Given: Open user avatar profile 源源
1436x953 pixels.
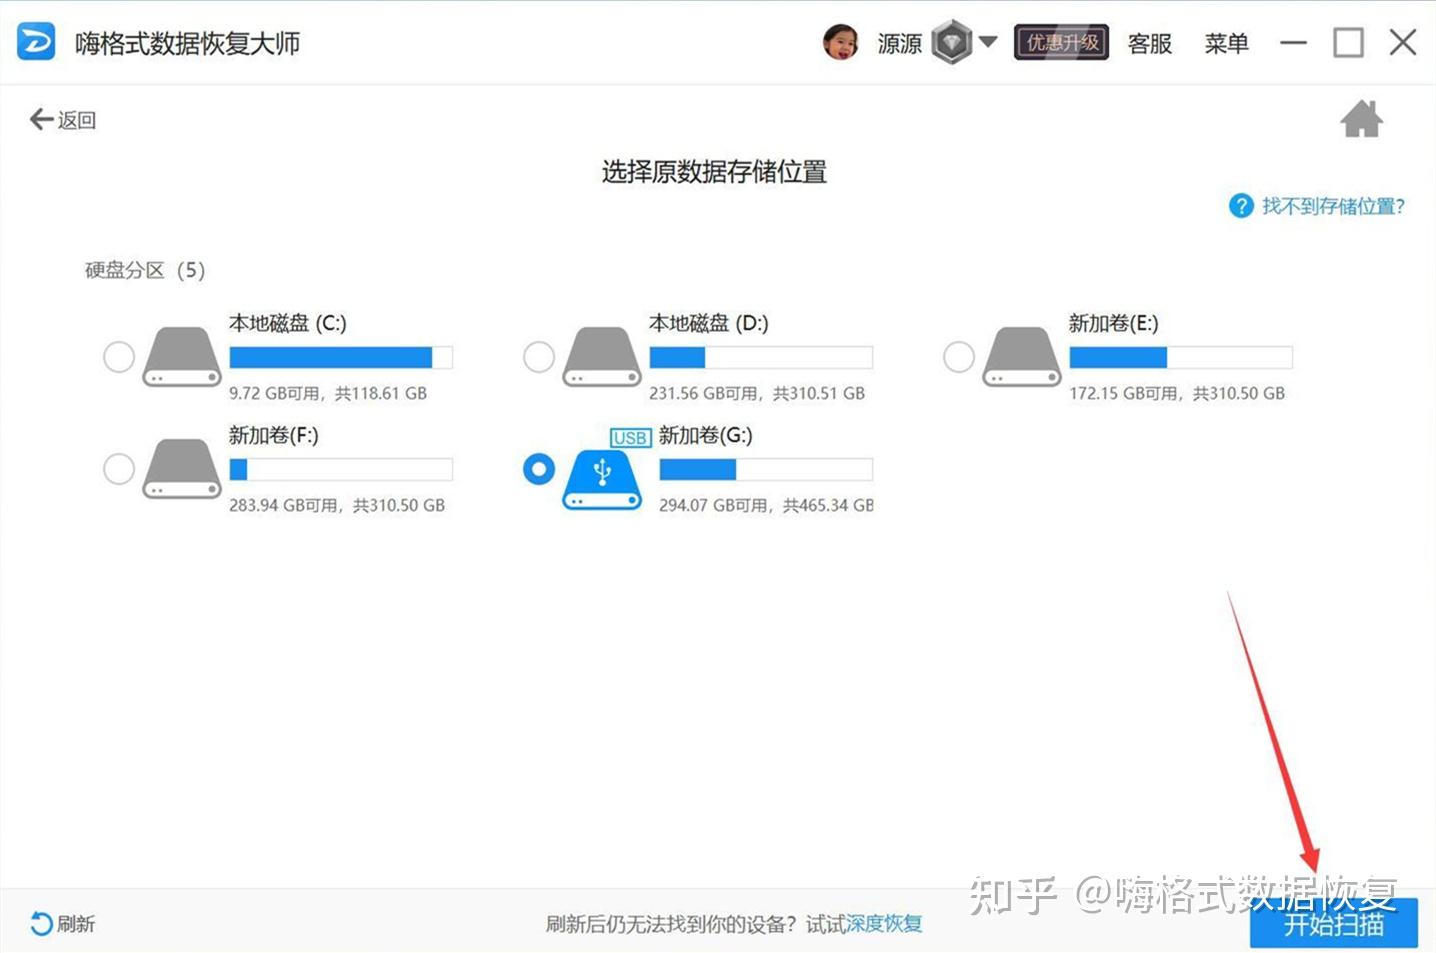Looking at the screenshot, I should (x=843, y=42).
